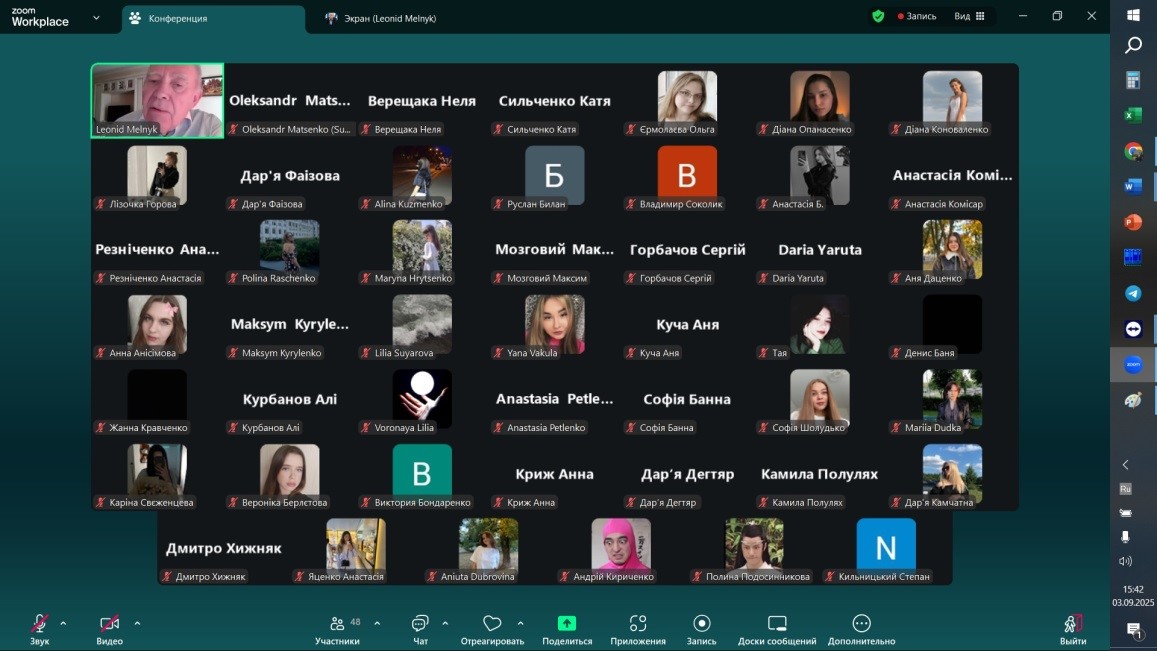This screenshot has height=651, width=1157.
Task: Expand the arrow next to Участники
Action: (x=377, y=623)
